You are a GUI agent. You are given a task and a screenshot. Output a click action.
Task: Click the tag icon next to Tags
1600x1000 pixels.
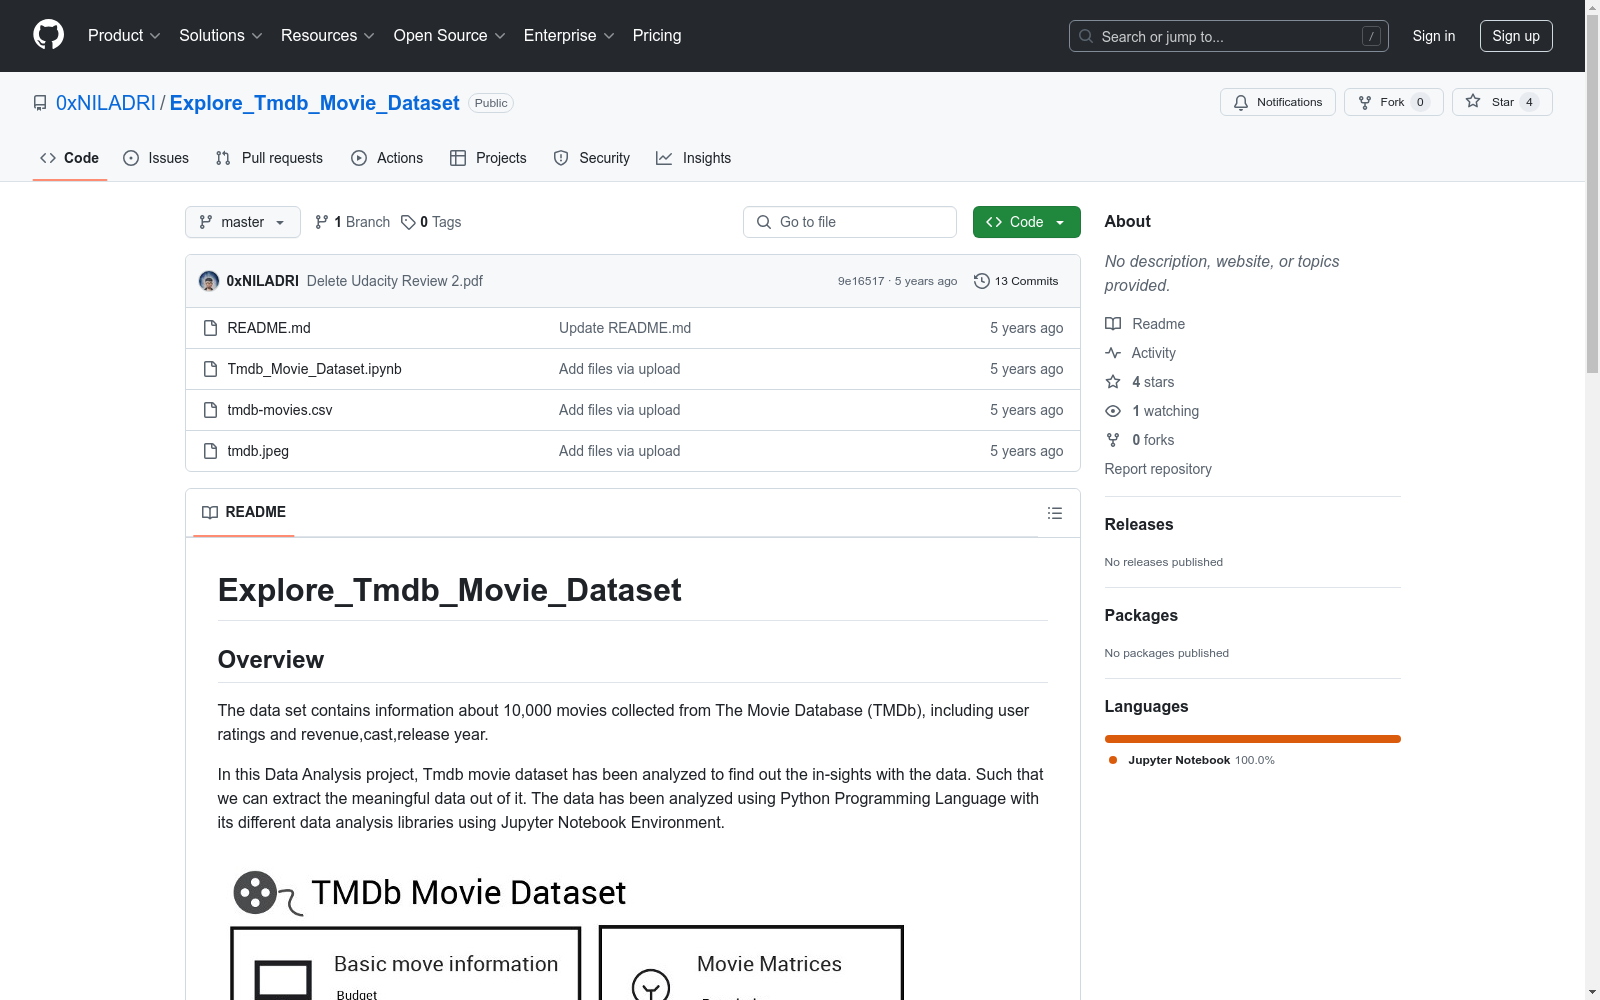point(408,222)
